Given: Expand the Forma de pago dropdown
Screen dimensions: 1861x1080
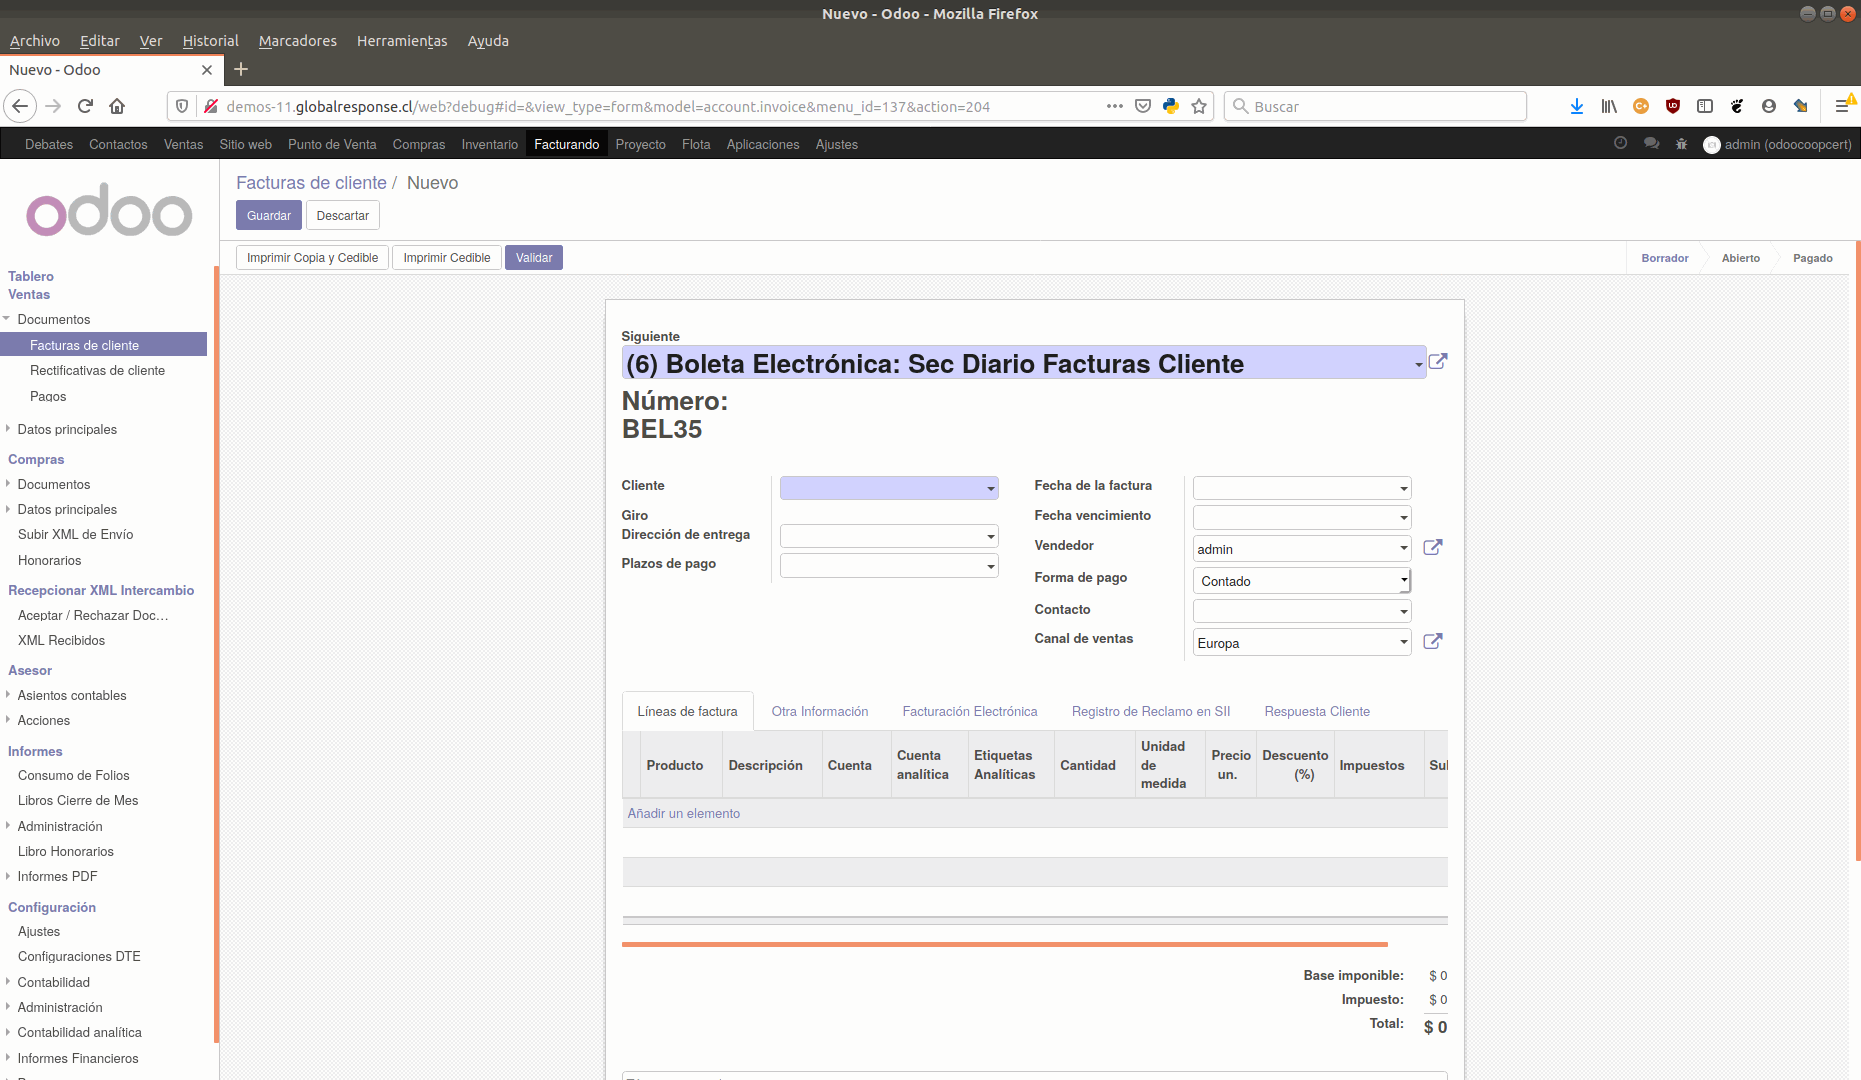Looking at the screenshot, I should tap(1301, 581).
